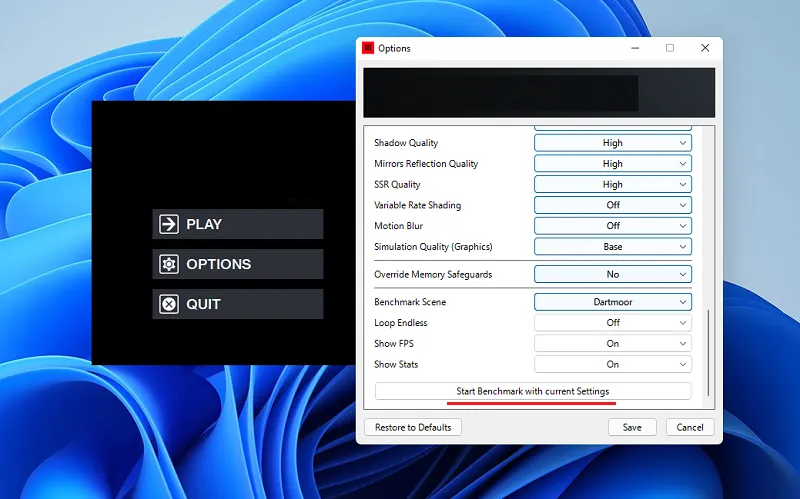Open the Mirrors Reflection Quality dropdown
800x499 pixels.
[613, 164]
